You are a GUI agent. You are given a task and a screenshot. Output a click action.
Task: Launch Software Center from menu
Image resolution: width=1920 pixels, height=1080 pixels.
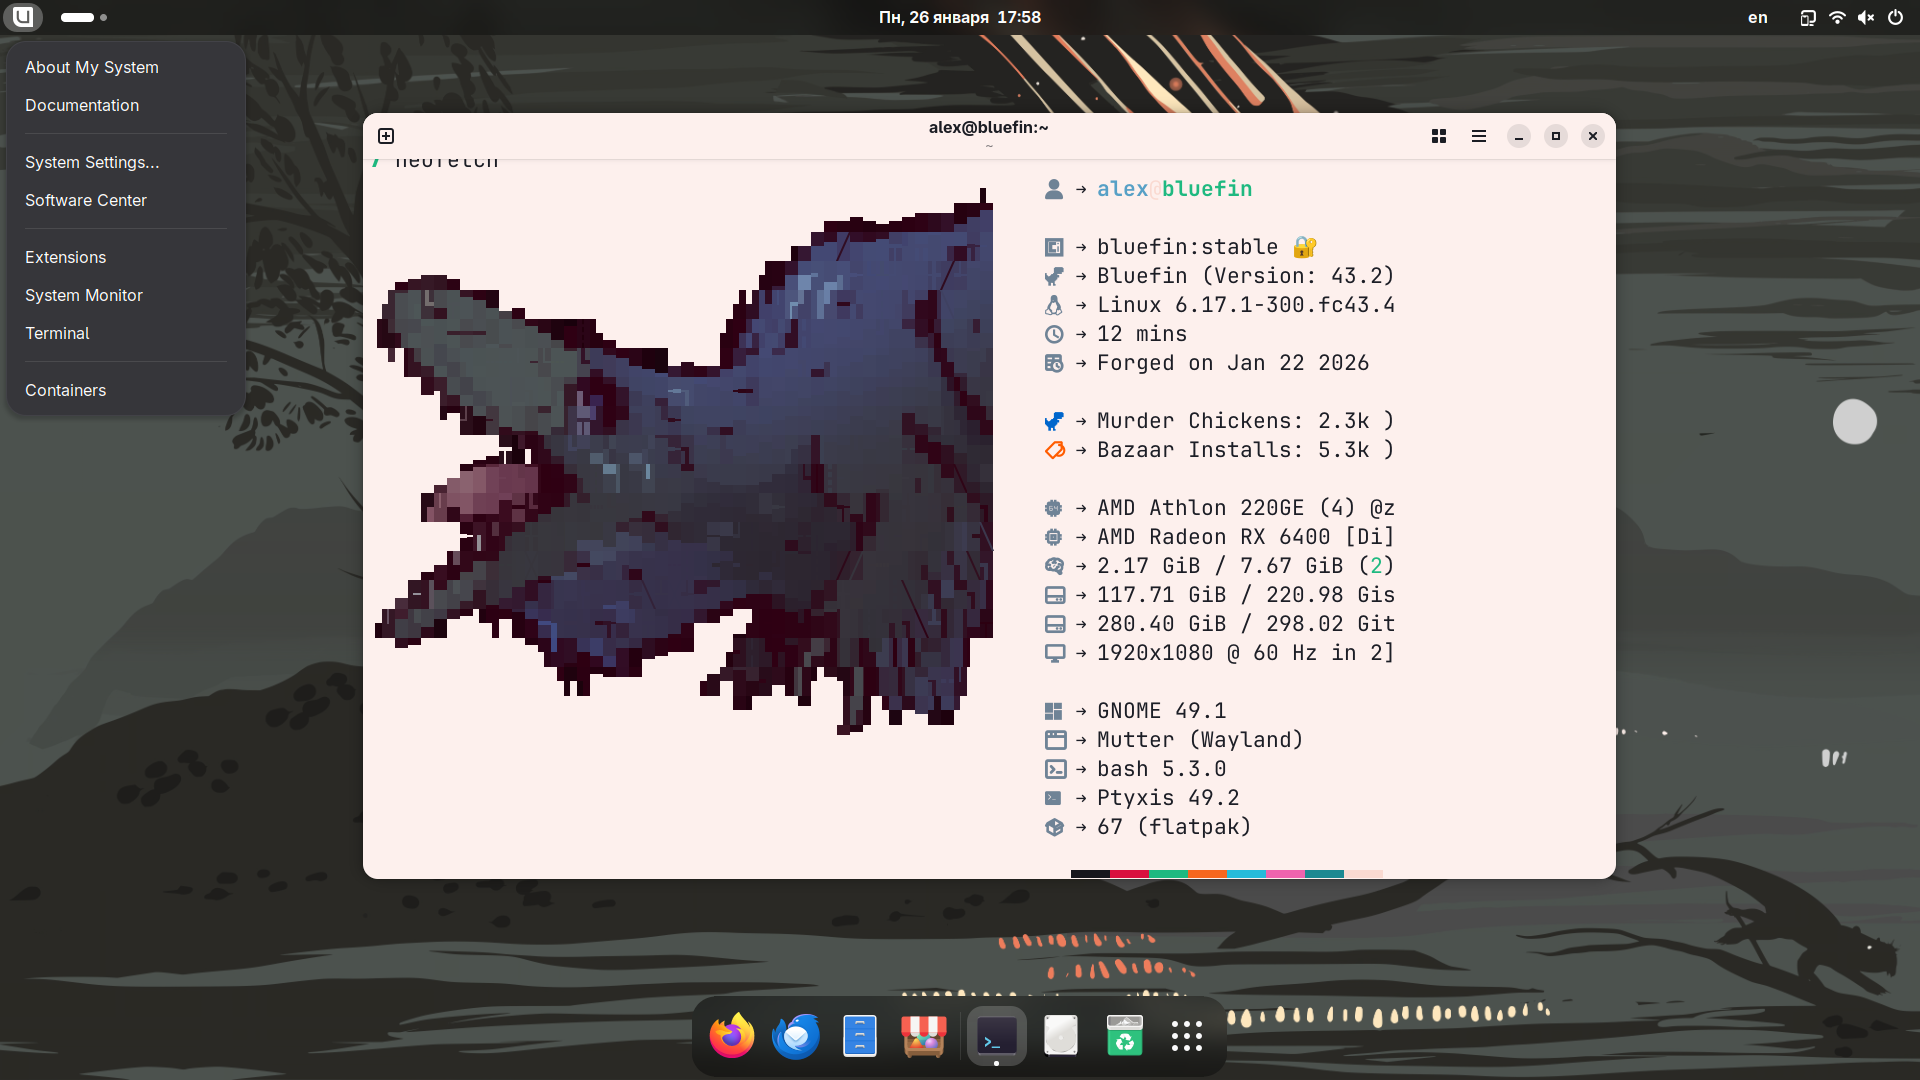point(86,200)
